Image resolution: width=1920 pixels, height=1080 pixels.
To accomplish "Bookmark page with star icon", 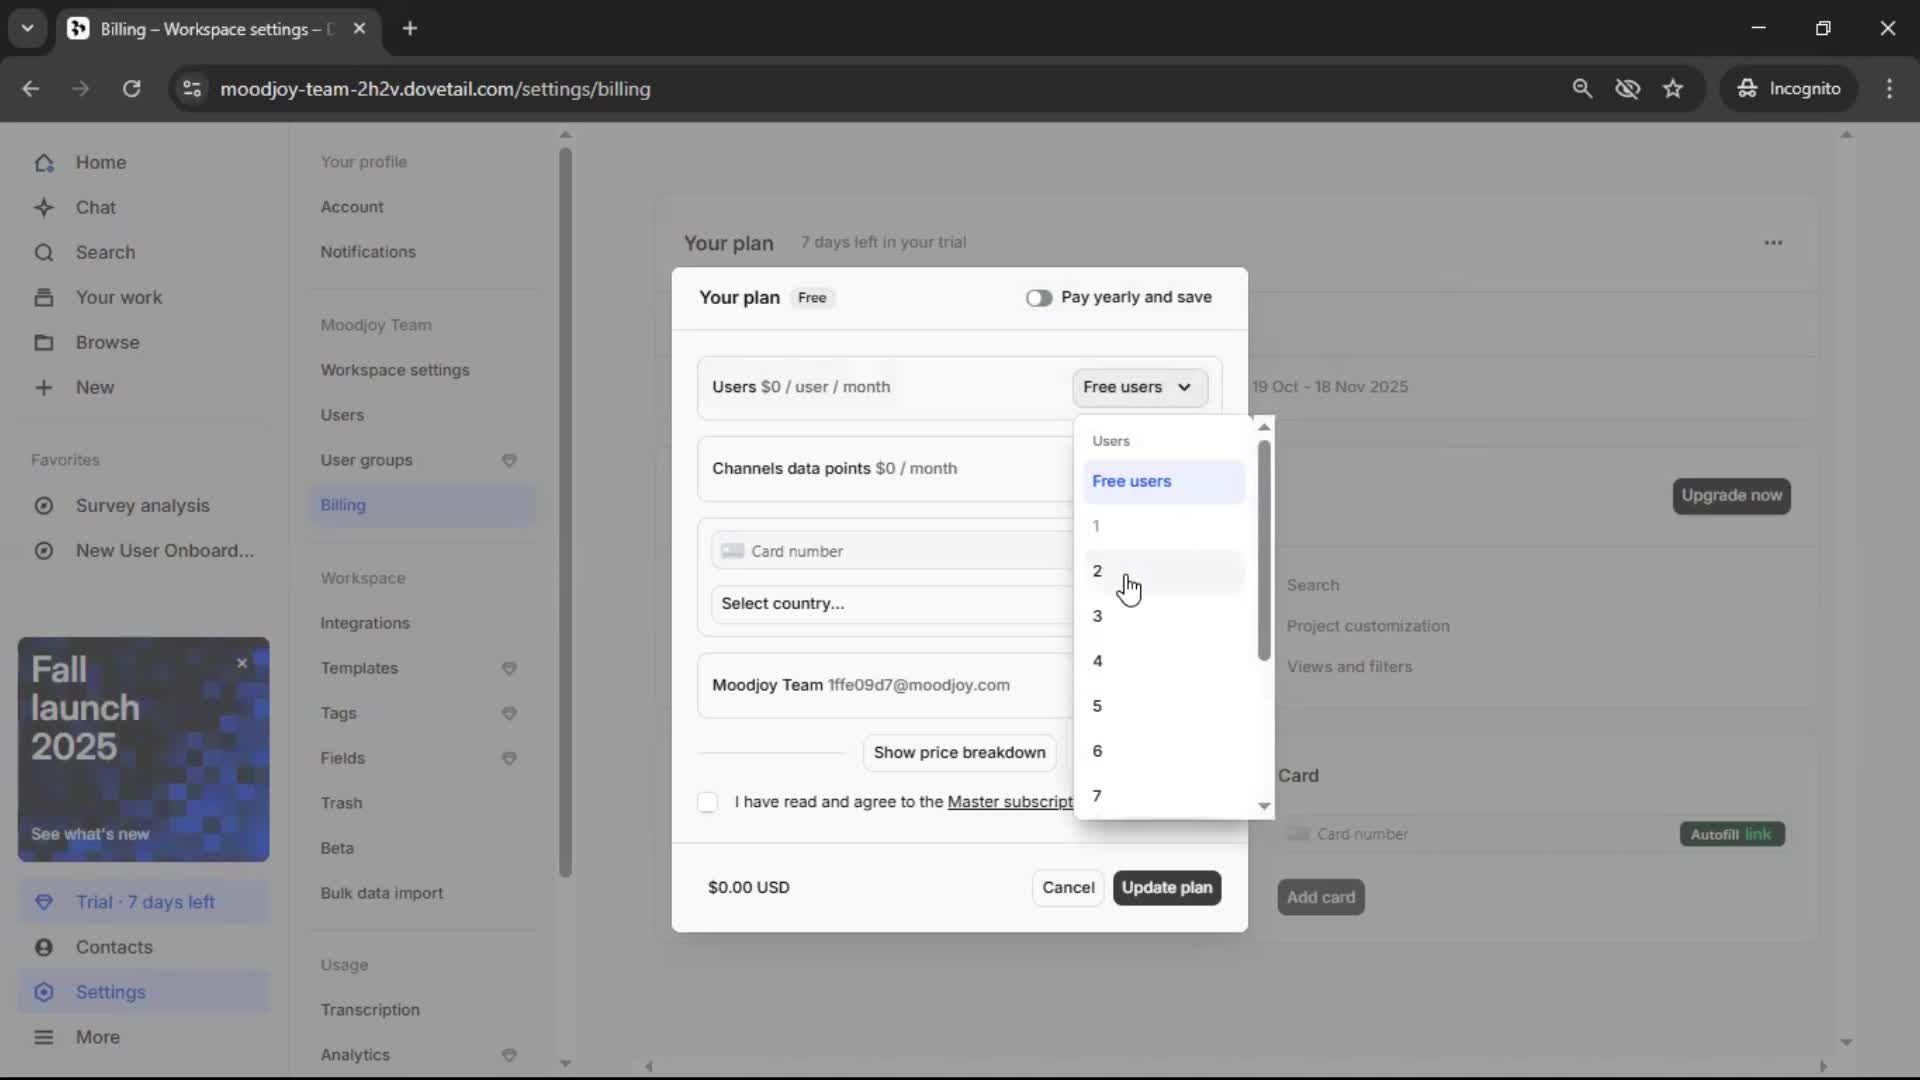I will pos(1673,89).
